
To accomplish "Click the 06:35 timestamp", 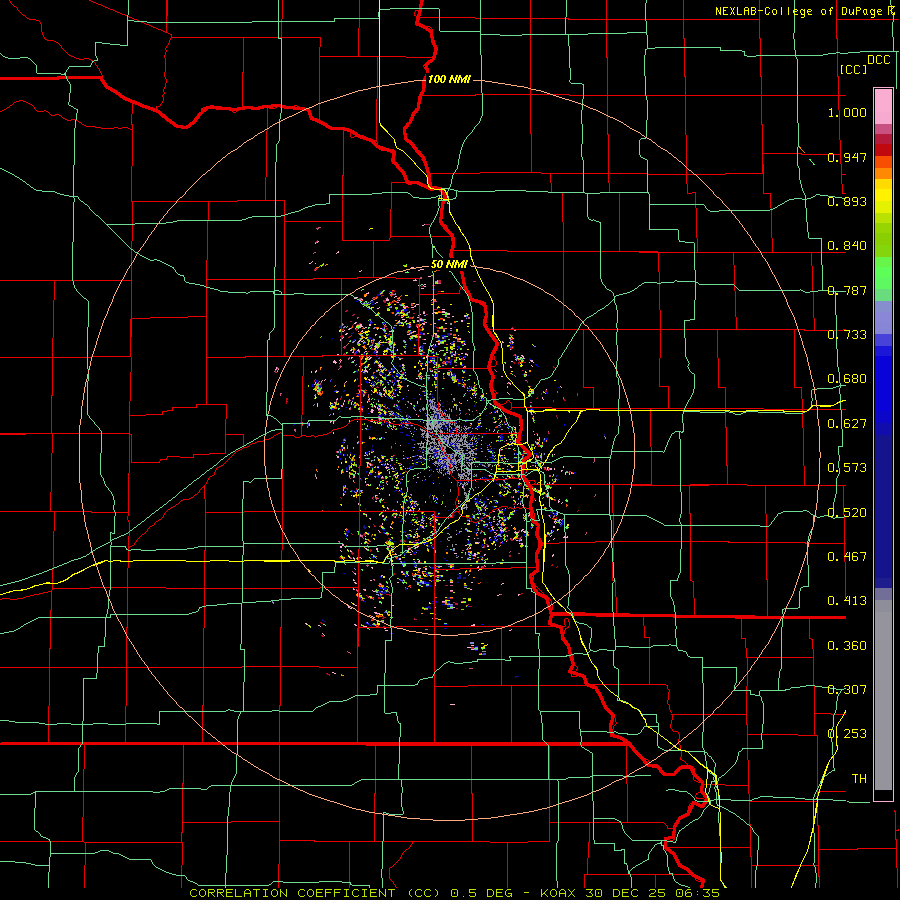I will pos(697,893).
